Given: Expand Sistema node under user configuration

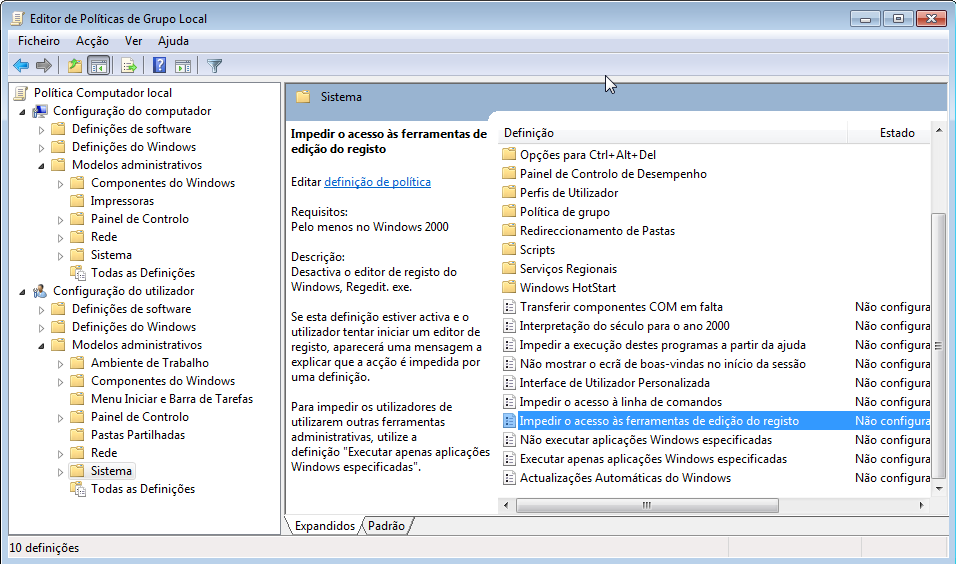Looking at the screenshot, I should (x=60, y=471).
